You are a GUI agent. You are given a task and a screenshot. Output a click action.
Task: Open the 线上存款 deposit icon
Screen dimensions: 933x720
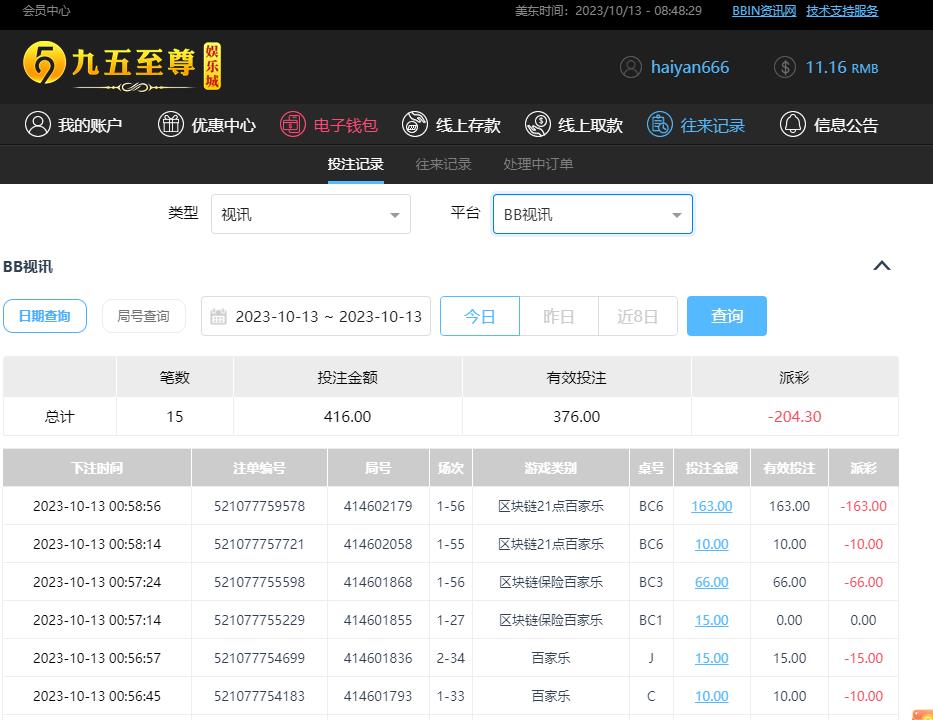(x=415, y=125)
